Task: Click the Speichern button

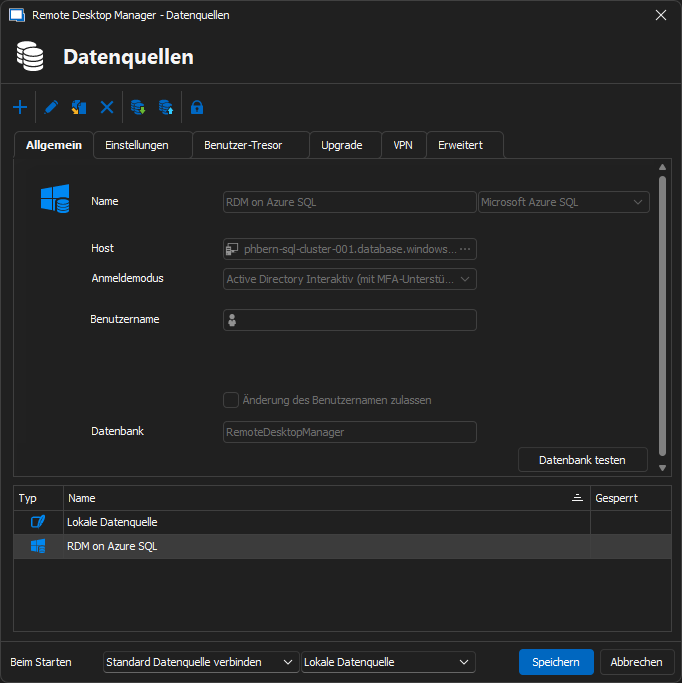Action: coord(556,662)
